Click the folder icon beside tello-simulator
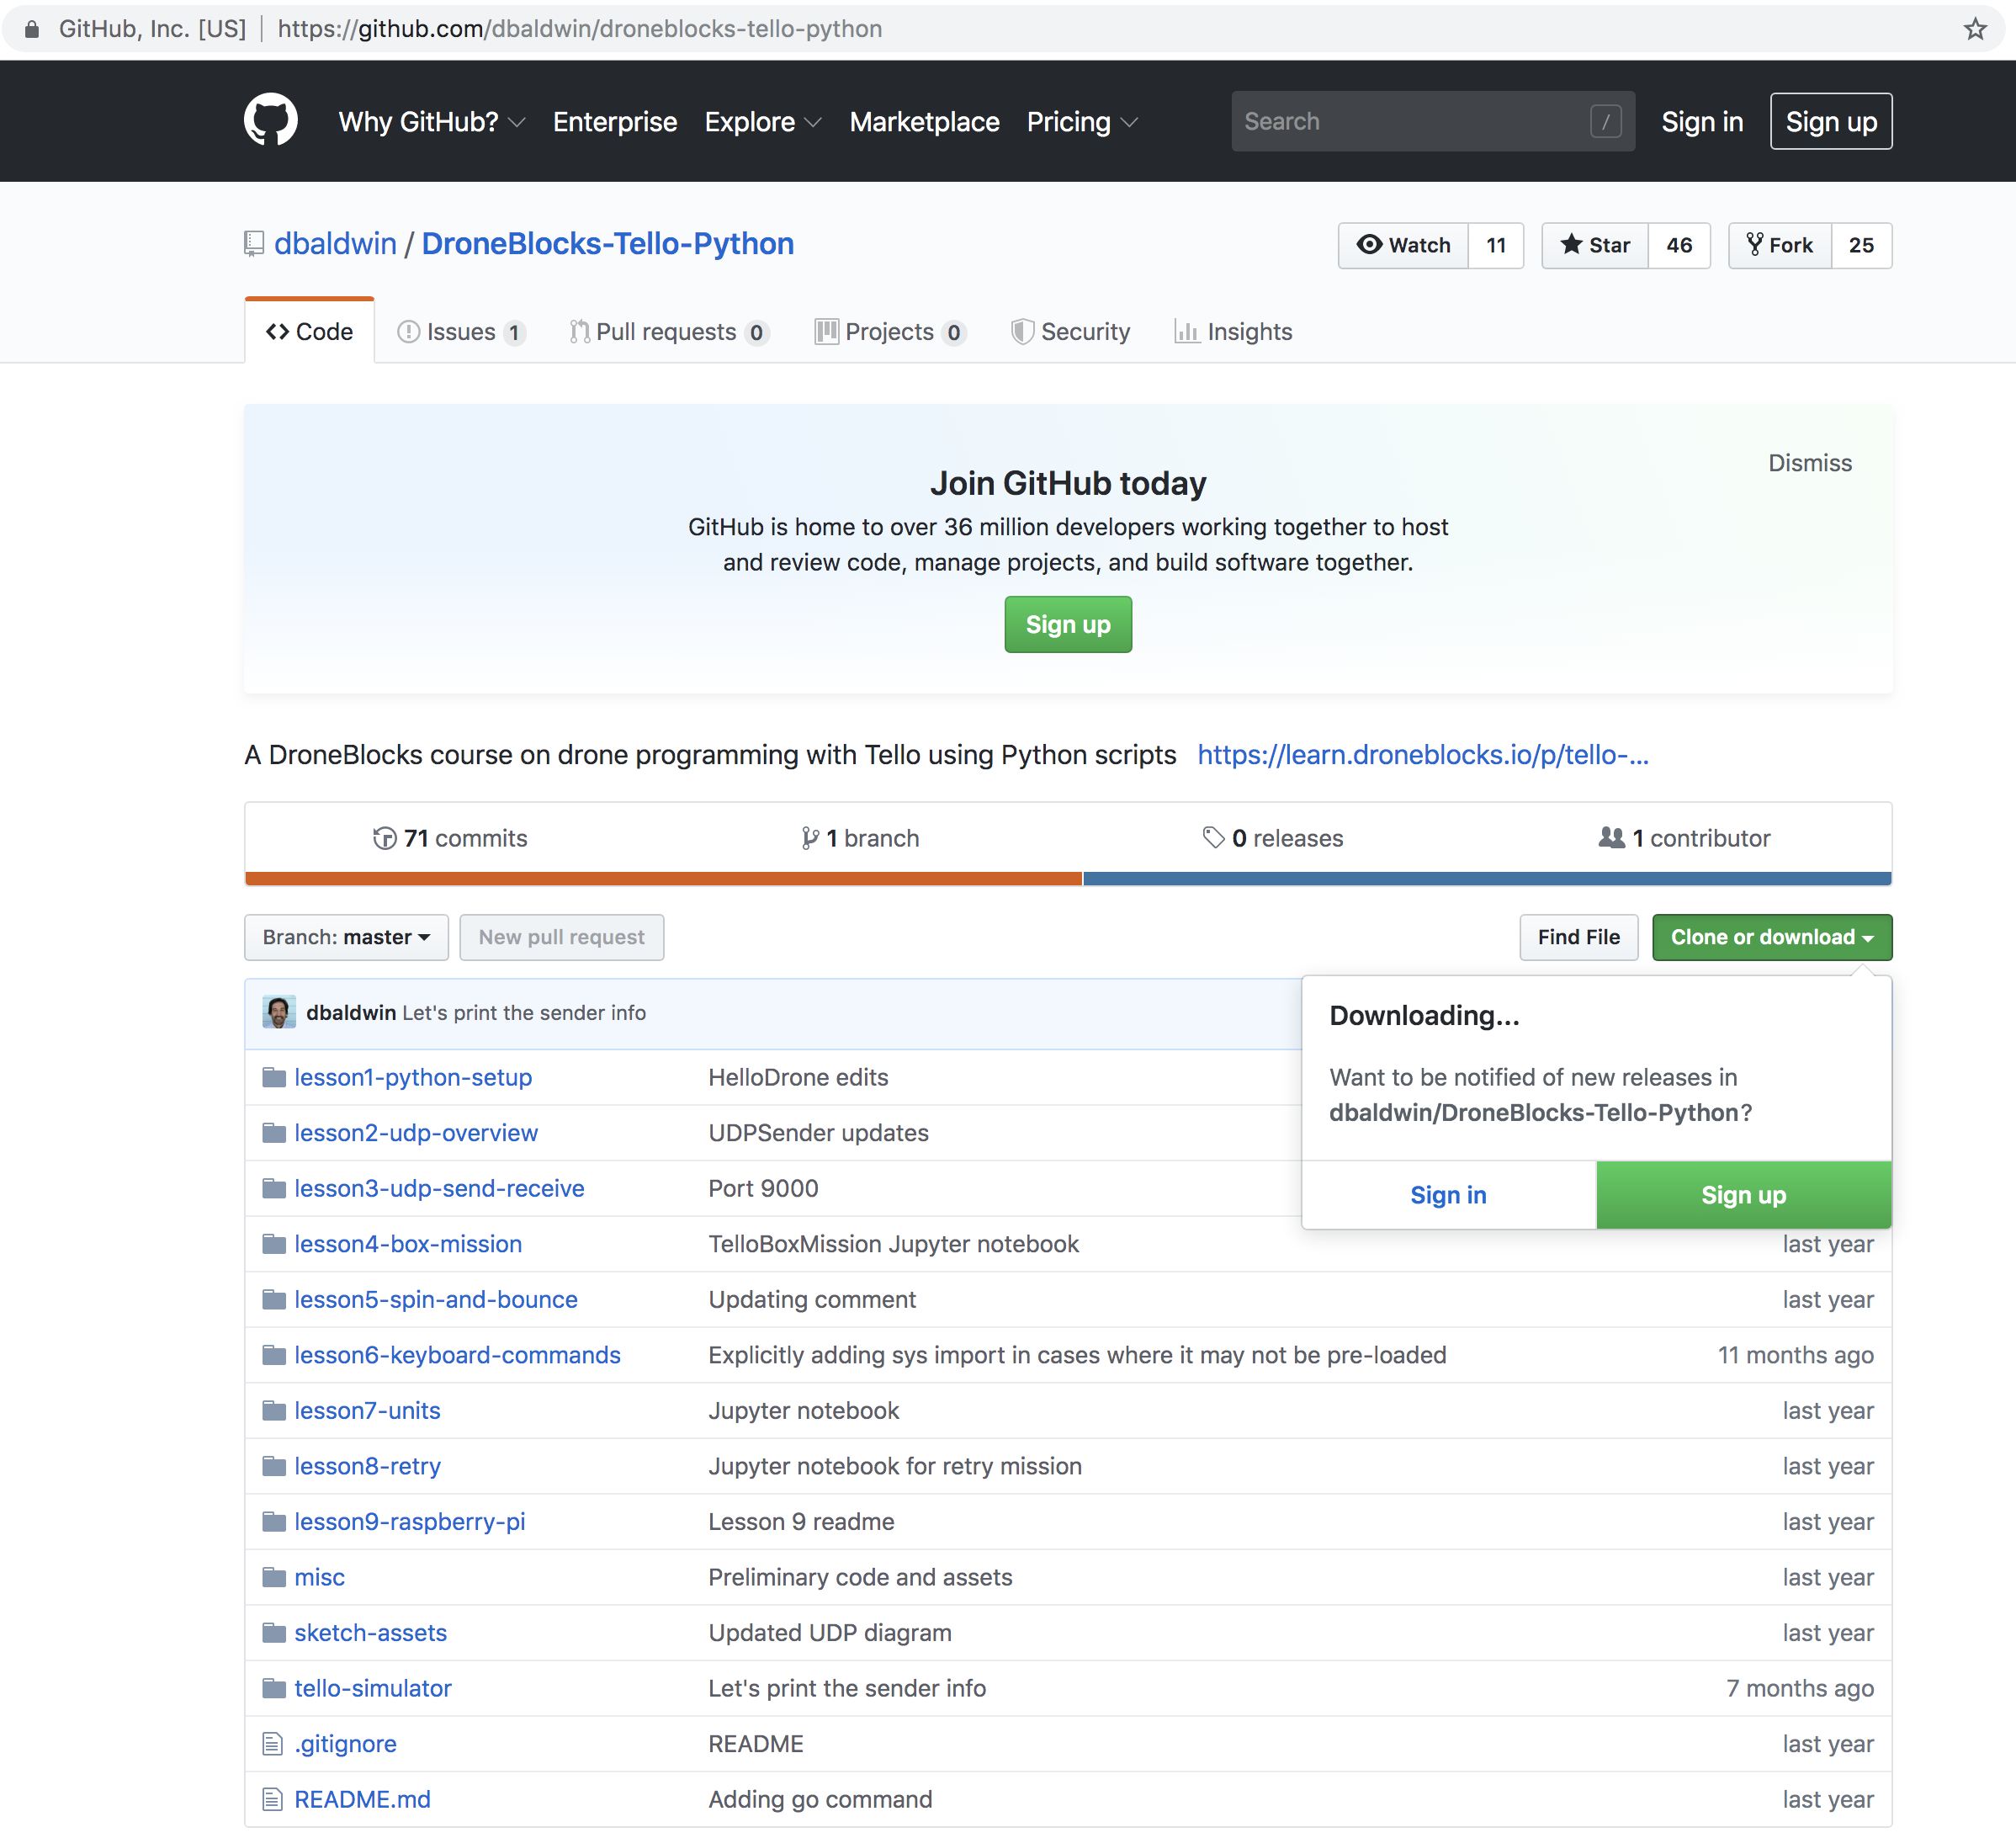 pos(274,1688)
